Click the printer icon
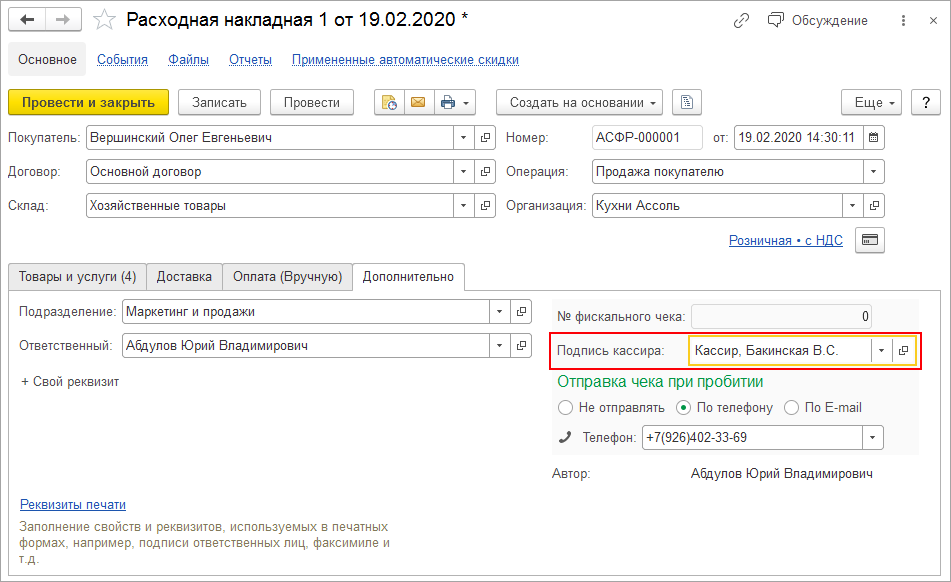 tap(448, 102)
